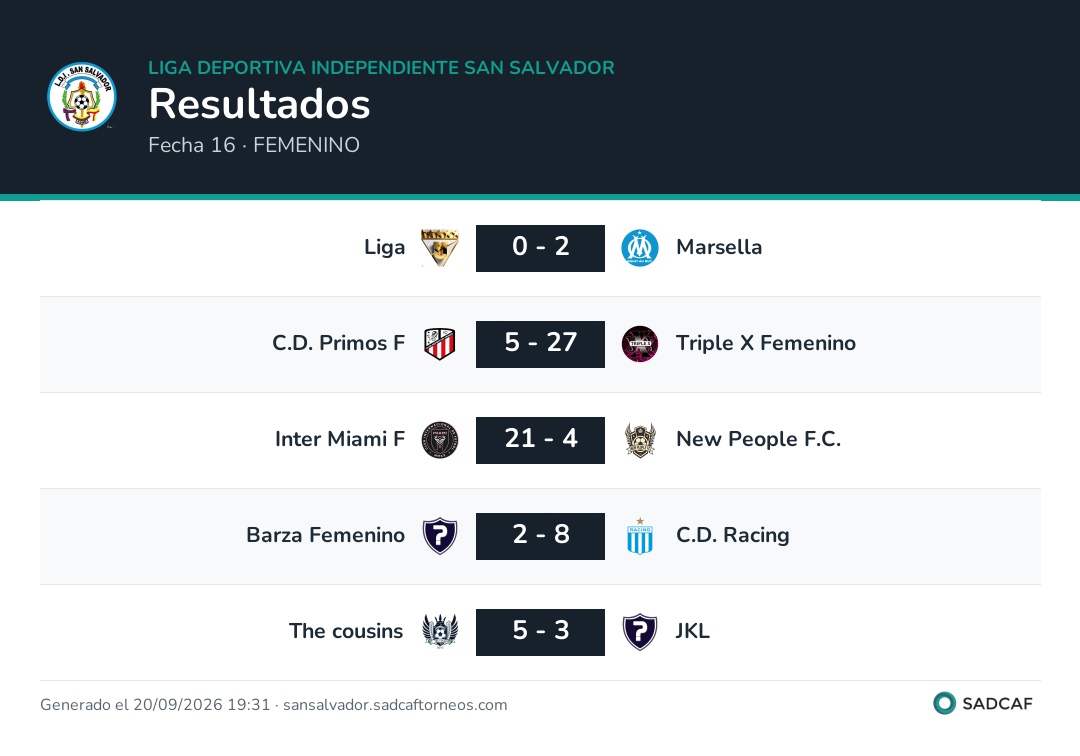Click the New People F.C. badge
The height and width of the screenshot is (756, 1080).
(x=640, y=440)
